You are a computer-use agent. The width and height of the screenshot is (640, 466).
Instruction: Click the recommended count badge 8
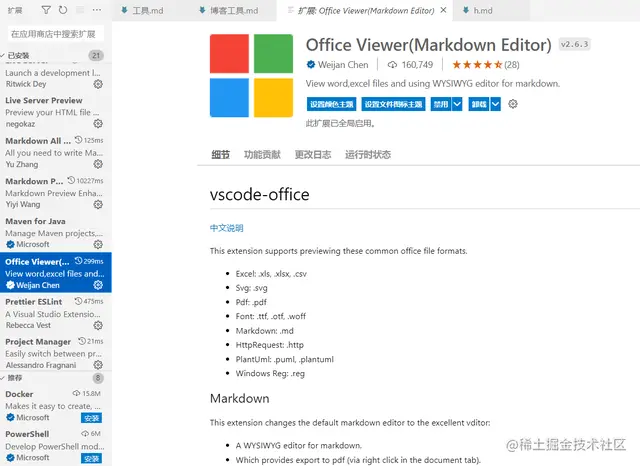click(x=98, y=378)
